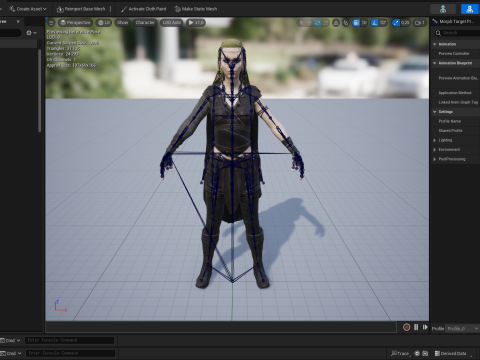The height and width of the screenshot is (360, 480).
Task: Open the Profile_0 profile dropdown
Action: pyautogui.click(x=463, y=329)
